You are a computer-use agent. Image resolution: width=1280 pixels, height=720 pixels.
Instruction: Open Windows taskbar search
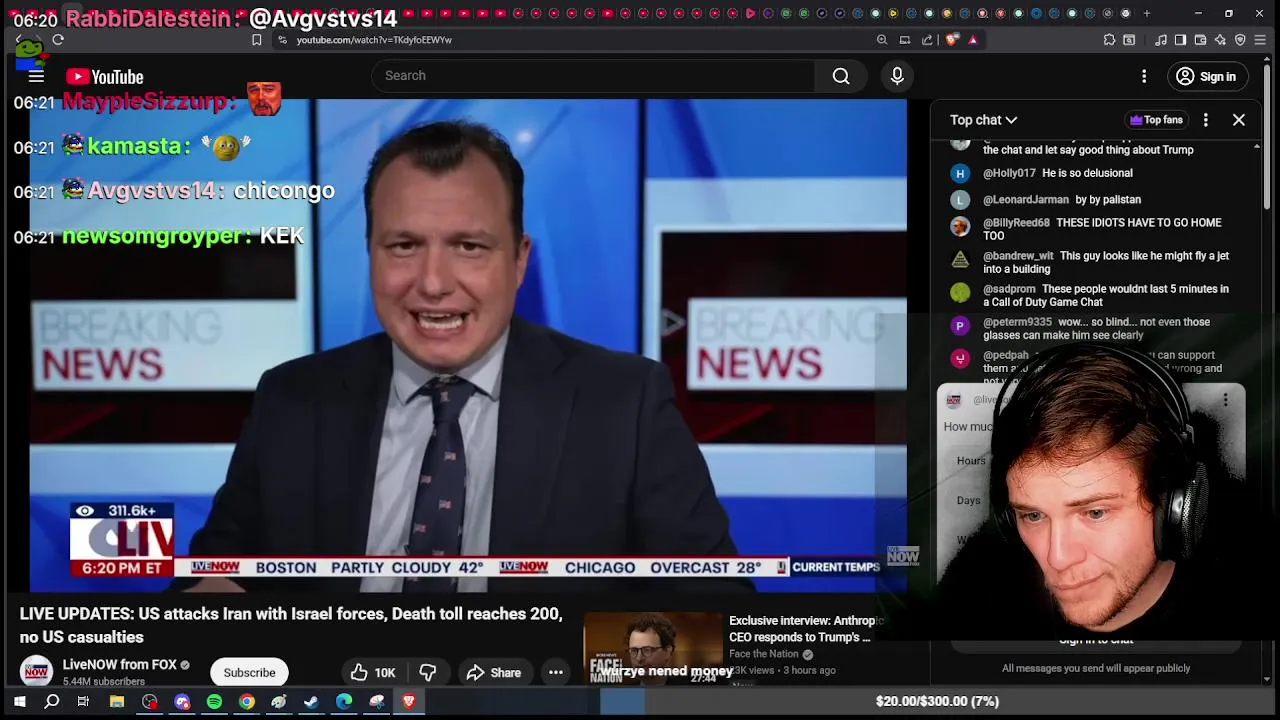52,702
